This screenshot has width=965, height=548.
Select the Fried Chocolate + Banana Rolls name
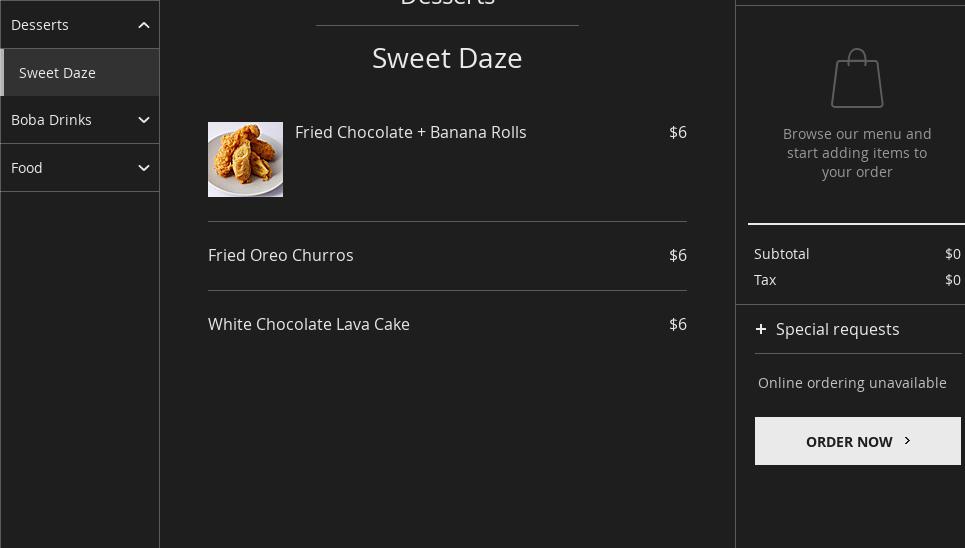tap(410, 132)
